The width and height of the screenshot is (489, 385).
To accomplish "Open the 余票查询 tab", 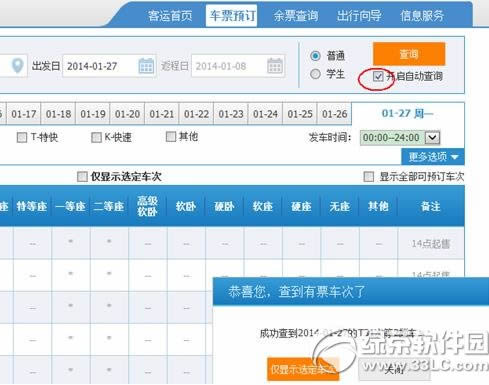I will click(296, 16).
